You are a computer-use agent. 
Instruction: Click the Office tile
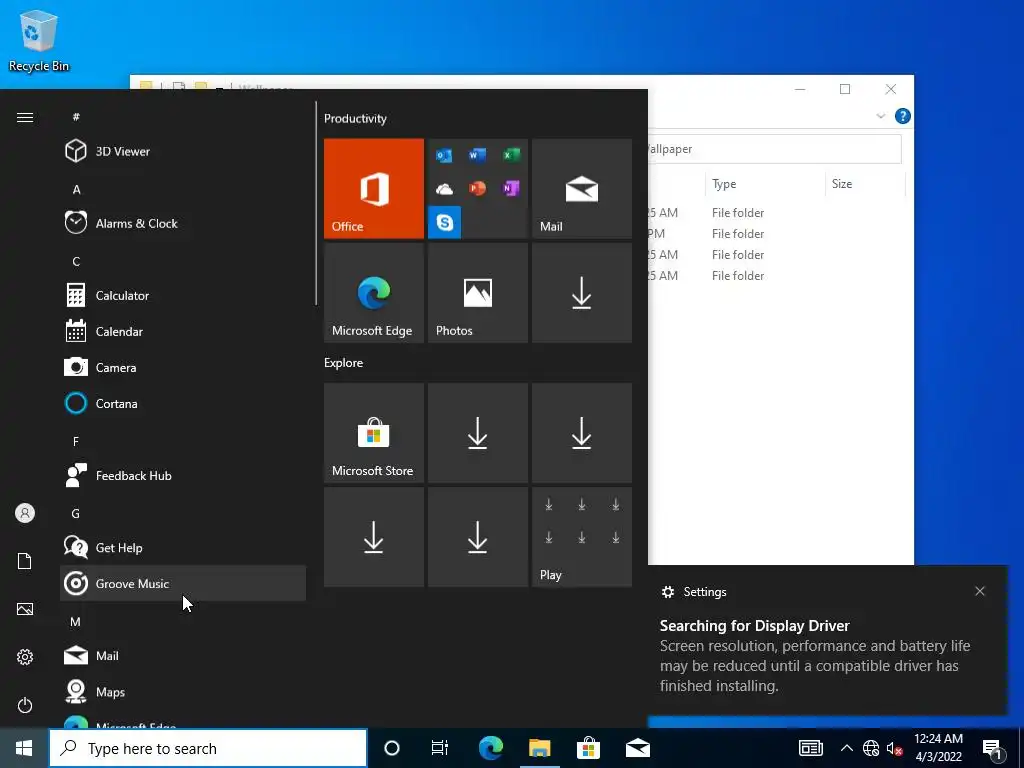[374, 188]
